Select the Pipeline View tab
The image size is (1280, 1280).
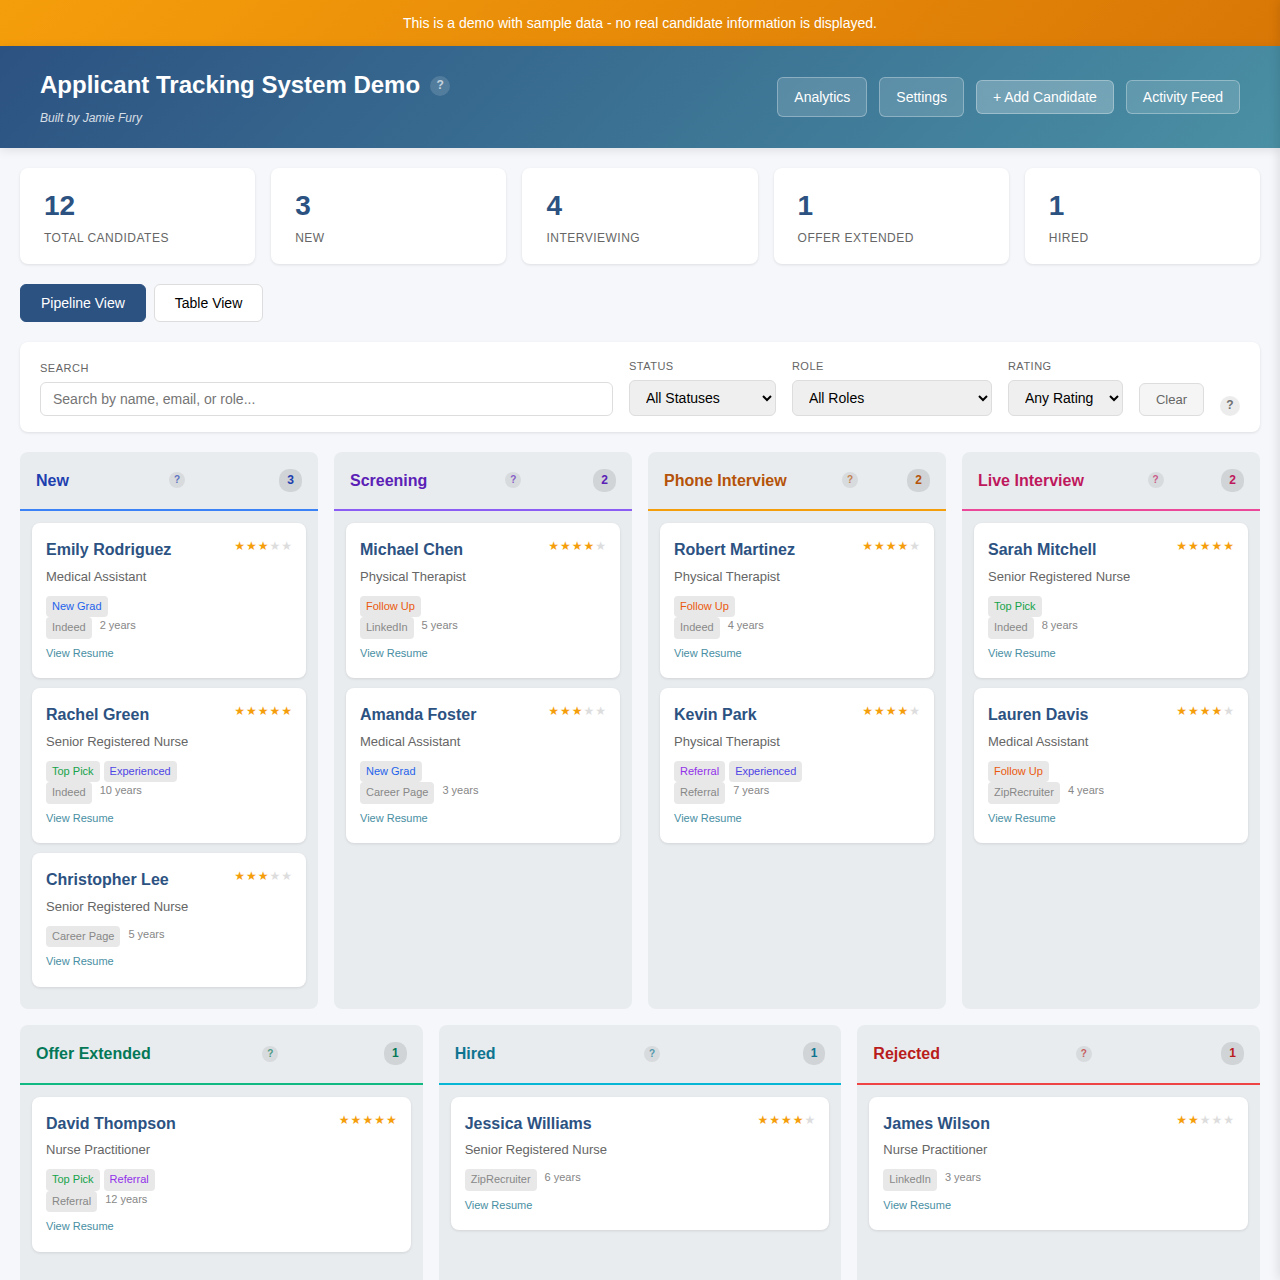tap(82, 303)
